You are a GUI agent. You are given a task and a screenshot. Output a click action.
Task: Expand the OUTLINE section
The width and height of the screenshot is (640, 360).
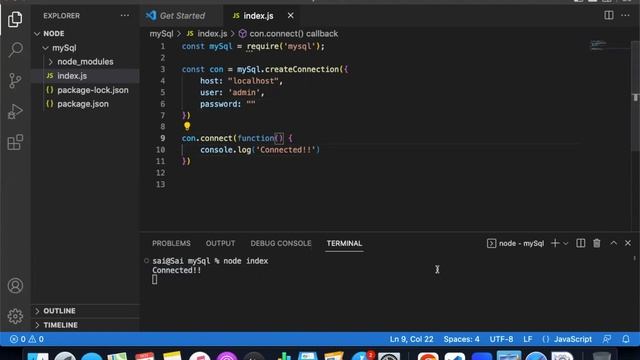point(55,311)
